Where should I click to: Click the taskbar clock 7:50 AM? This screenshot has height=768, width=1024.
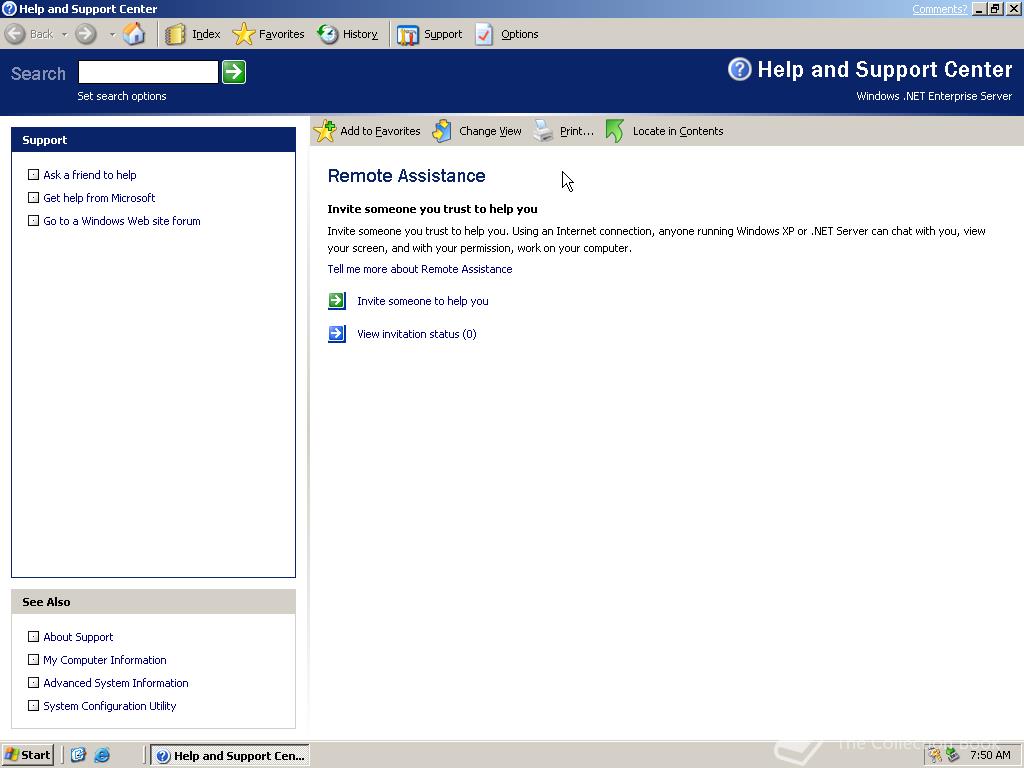tap(990, 755)
